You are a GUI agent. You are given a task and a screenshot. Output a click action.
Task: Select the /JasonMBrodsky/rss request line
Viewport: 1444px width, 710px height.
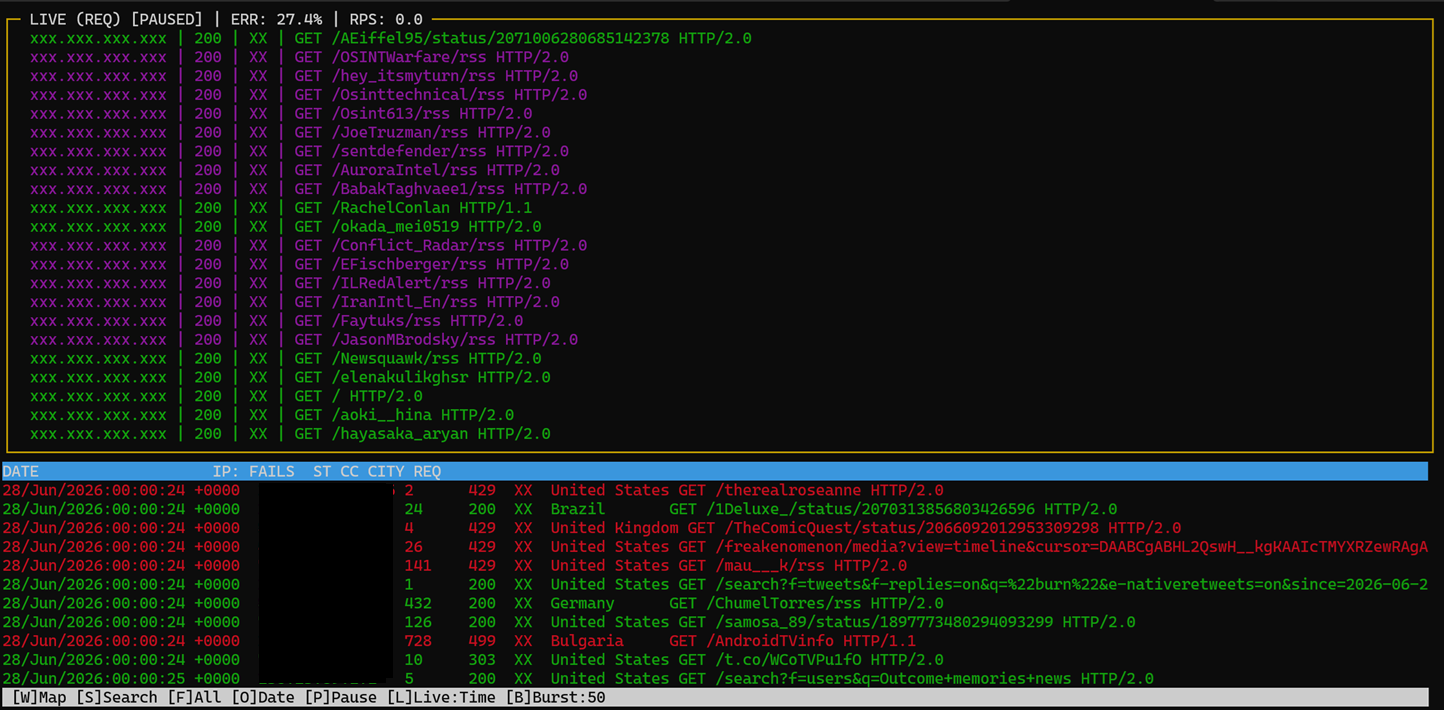(x=303, y=340)
